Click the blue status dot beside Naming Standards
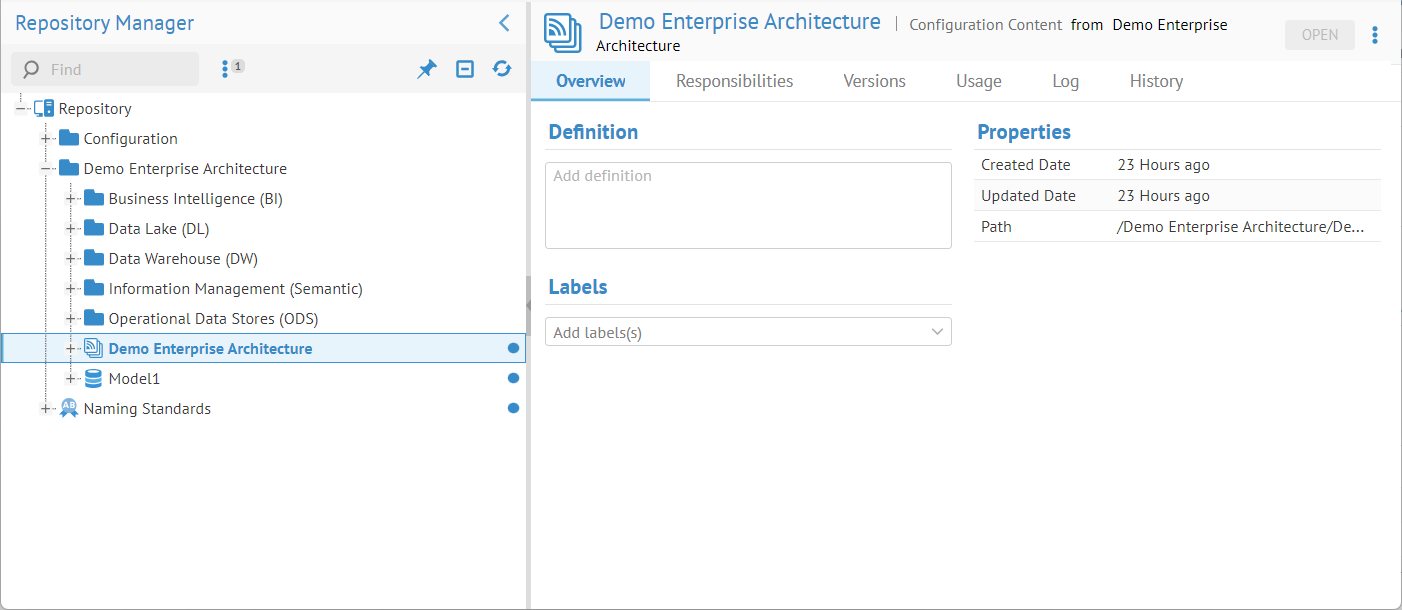Screen dimensions: 1402x610 (513, 408)
